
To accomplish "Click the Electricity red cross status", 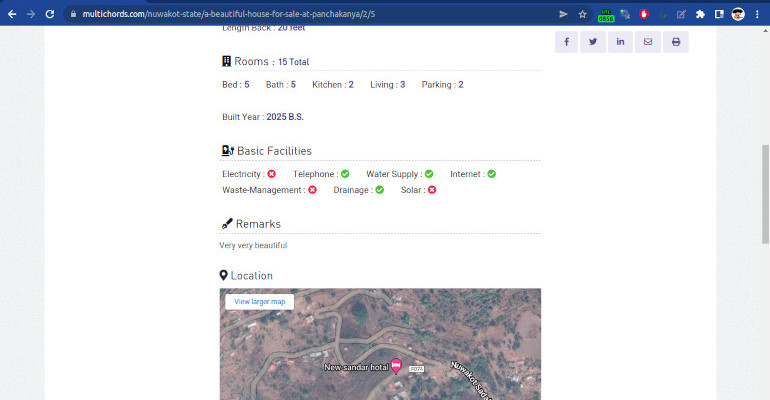I will (x=272, y=174).
